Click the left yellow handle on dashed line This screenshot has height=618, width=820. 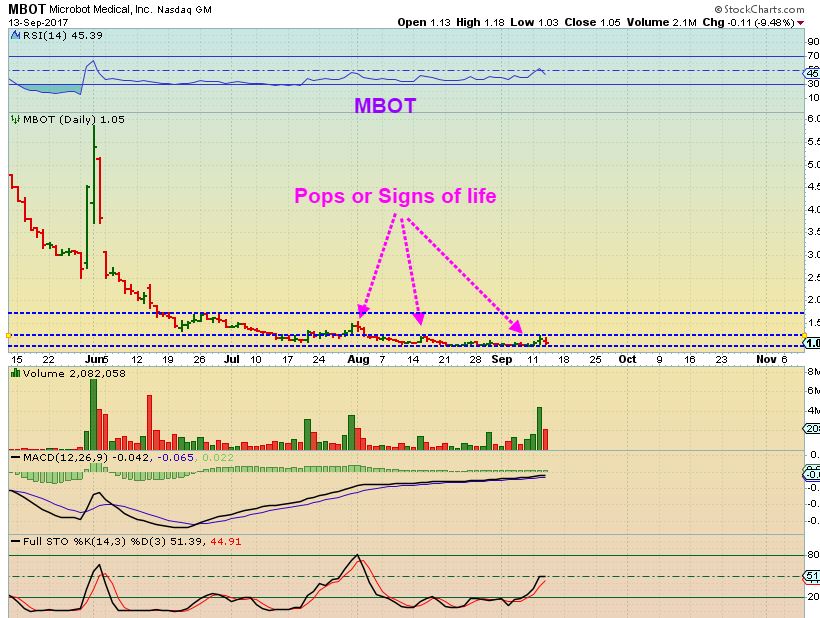8,335
